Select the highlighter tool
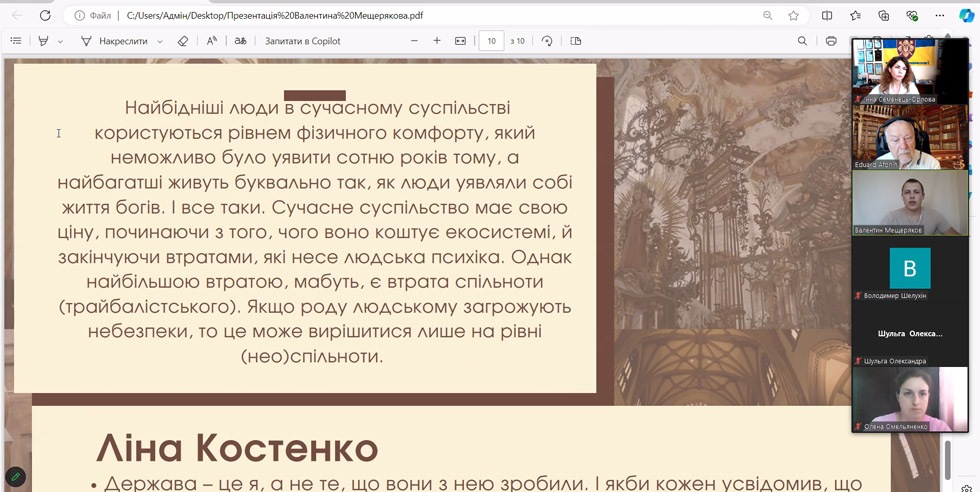This screenshot has height=492, width=980. pos(43,41)
